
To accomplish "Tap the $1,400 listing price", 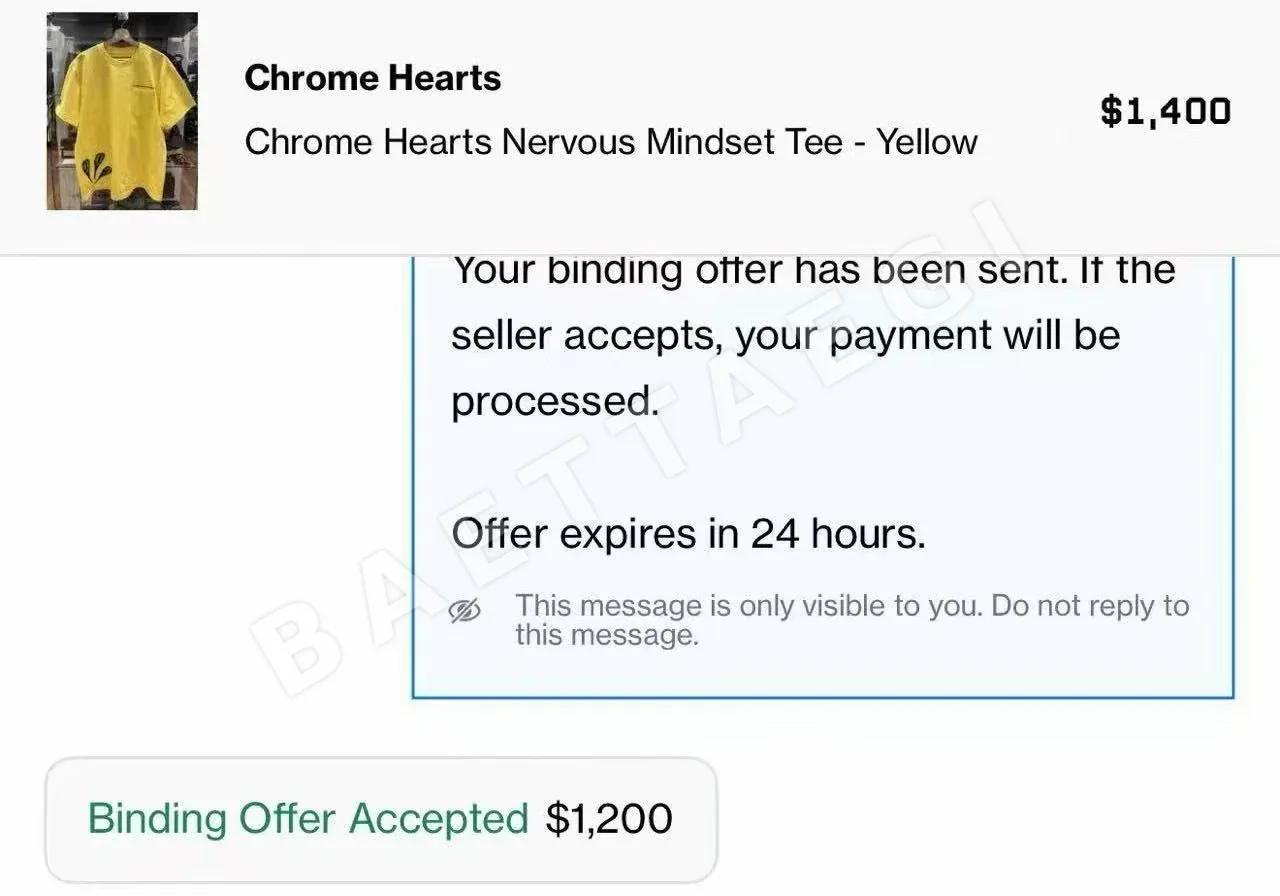I will tap(1166, 110).
